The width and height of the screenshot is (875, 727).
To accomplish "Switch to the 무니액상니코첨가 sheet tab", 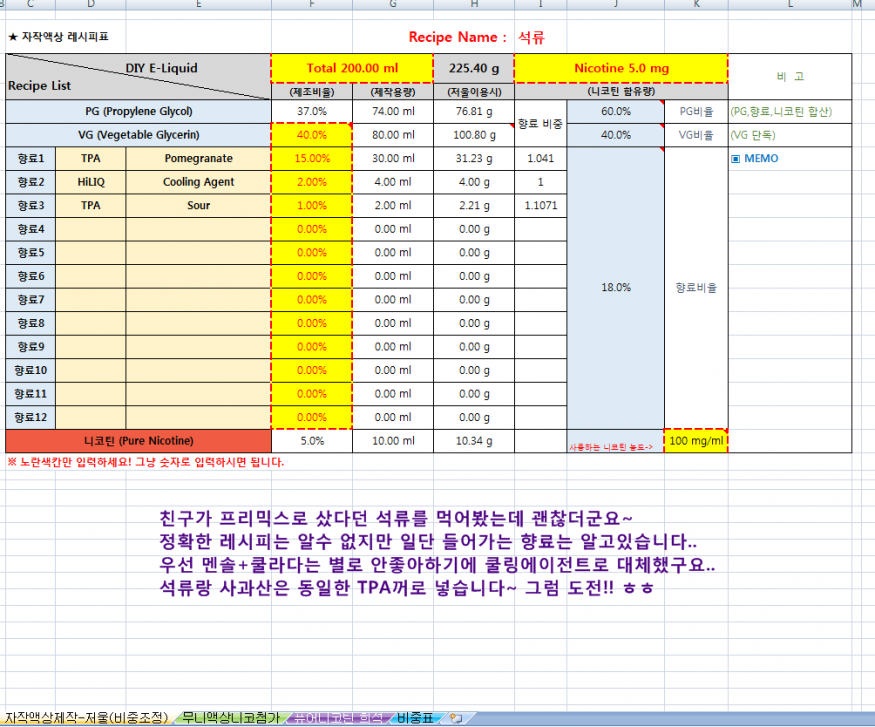I will (228, 717).
